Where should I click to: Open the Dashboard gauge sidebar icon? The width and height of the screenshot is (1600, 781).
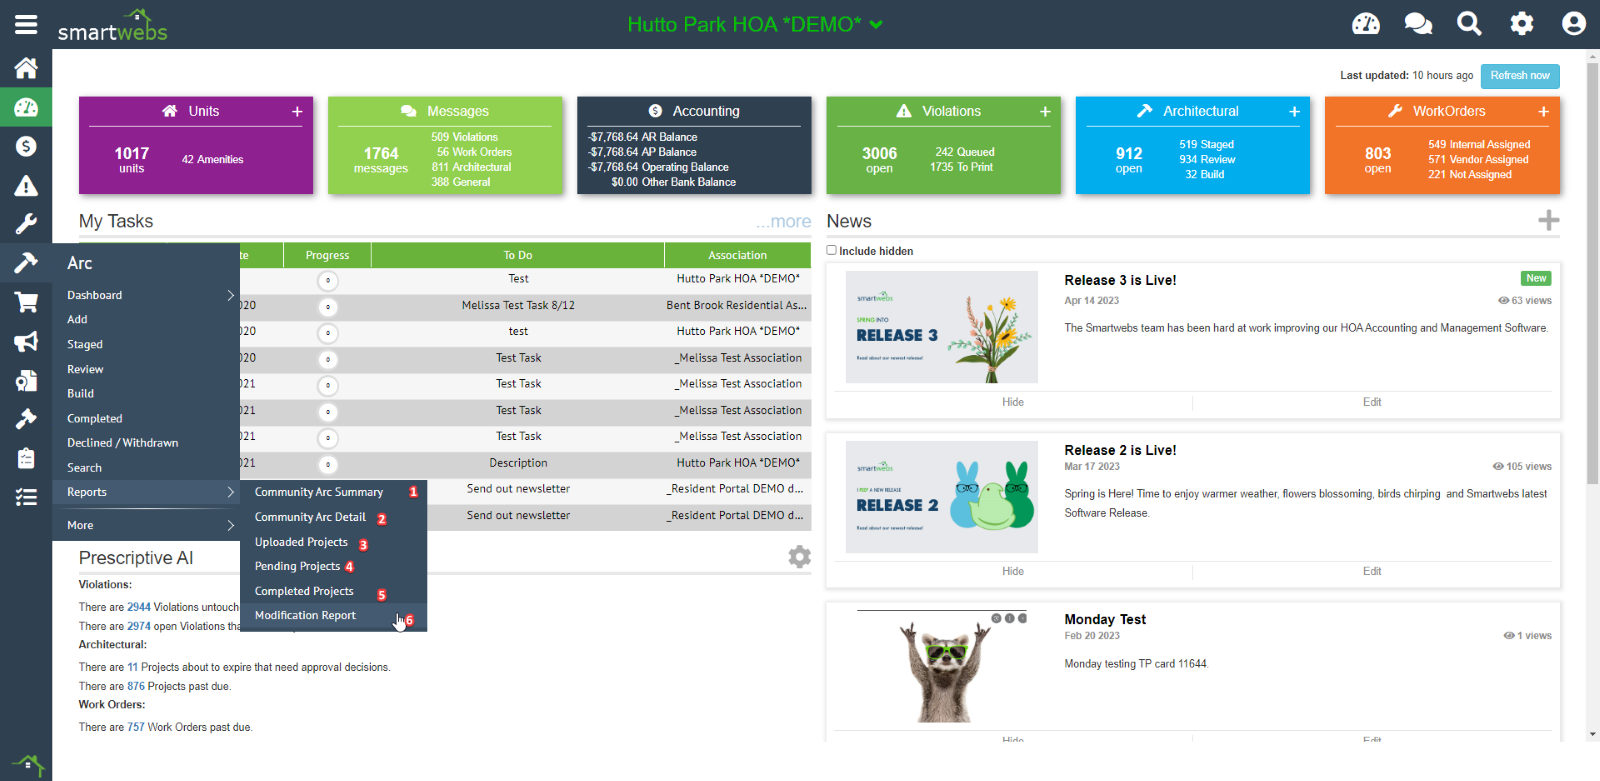pyautogui.click(x=26, y=107)
